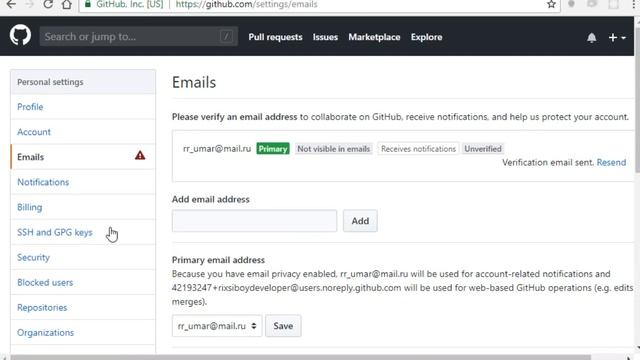This screenshot has height=360, width=640.
Task: Reload the page in the browser
Action: 48,4
